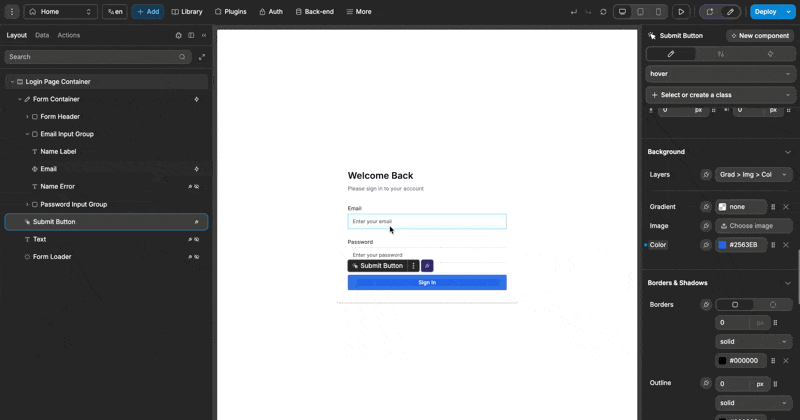This screenshot has width=800, height=420.
Task: Click the 'Enter your email' input on the canvas
Action: pos(427,221)
